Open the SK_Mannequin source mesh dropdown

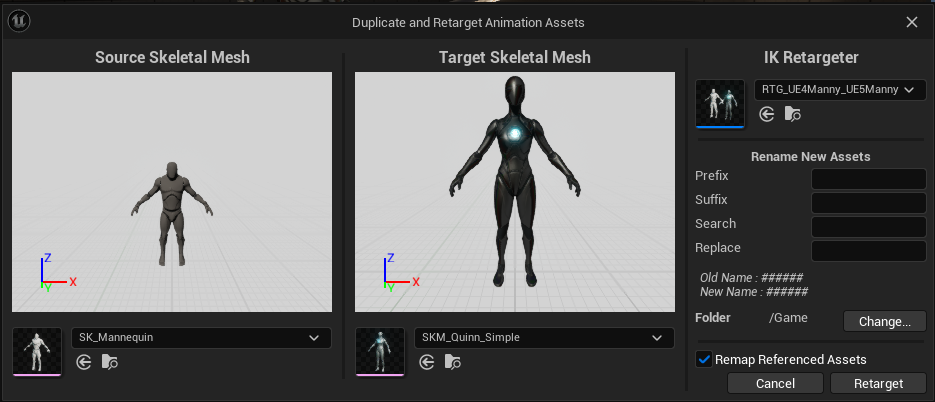point(202,338)
